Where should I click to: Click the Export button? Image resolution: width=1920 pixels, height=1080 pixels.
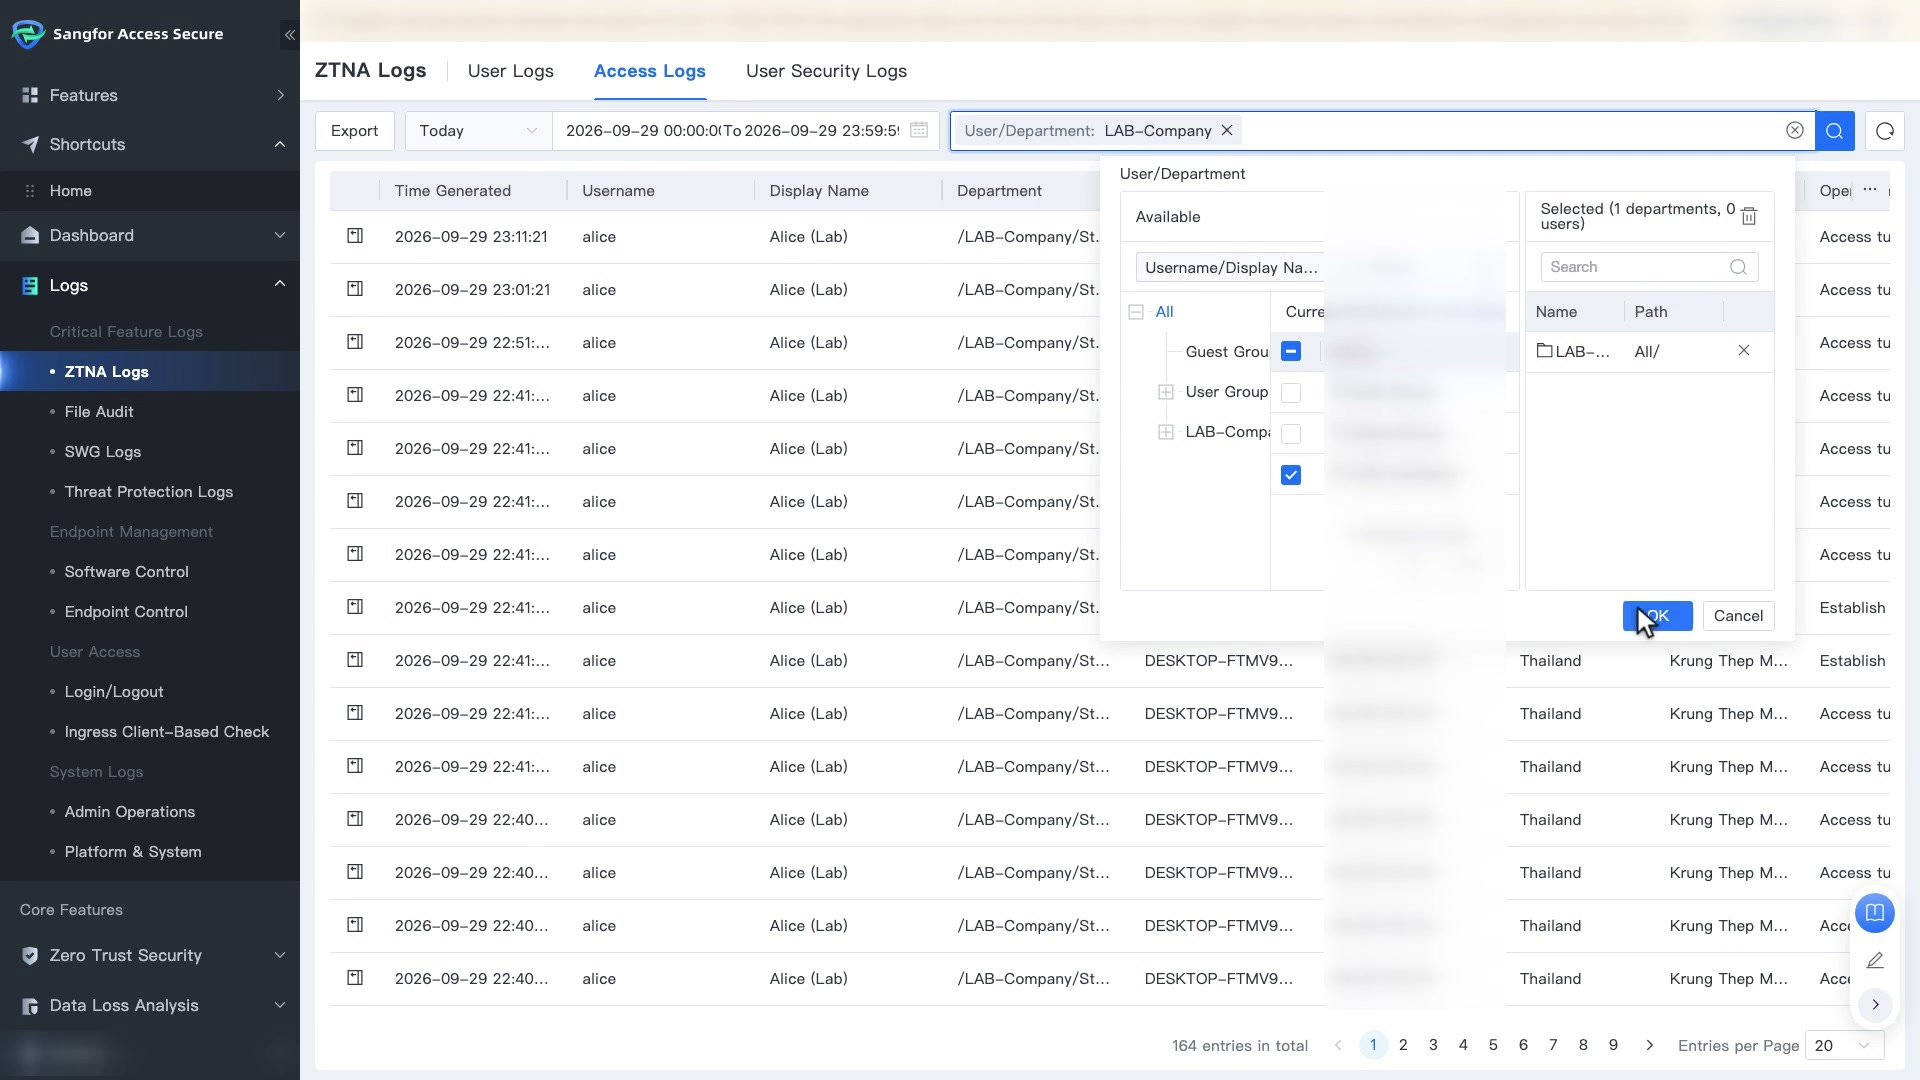coord(354,131)
